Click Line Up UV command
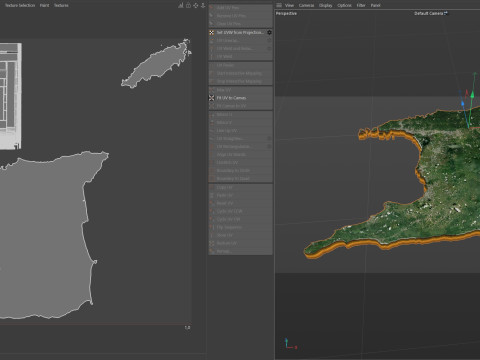This screenshot has width=480, height=360. 240,130
